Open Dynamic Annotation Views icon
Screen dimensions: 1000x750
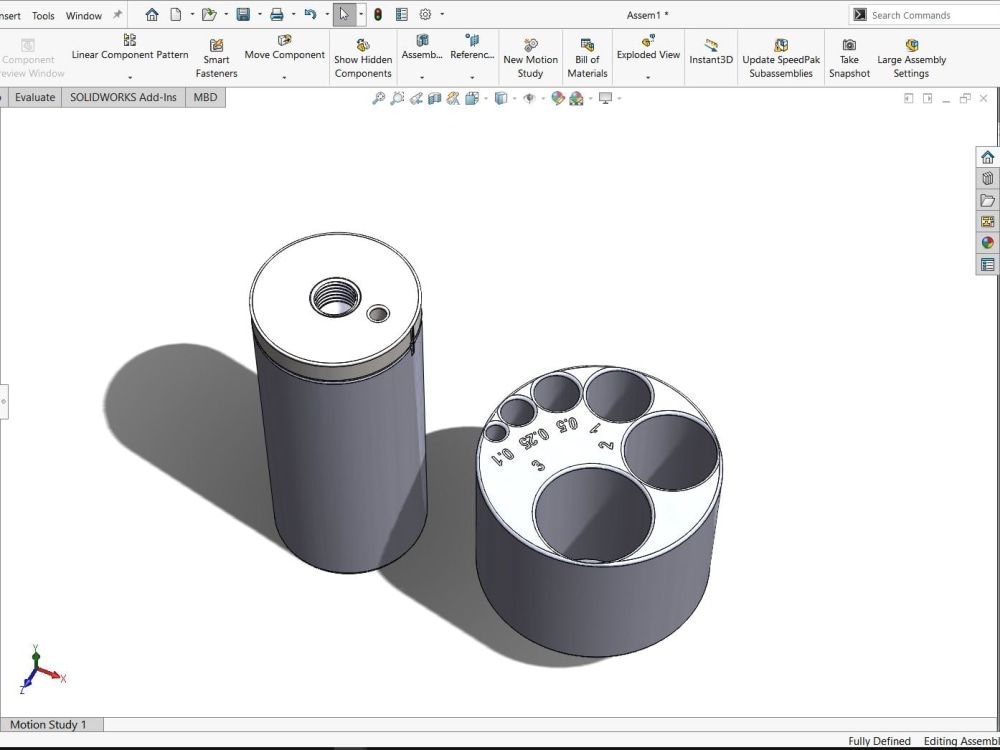pyautogui.click(x=453, y=98)
